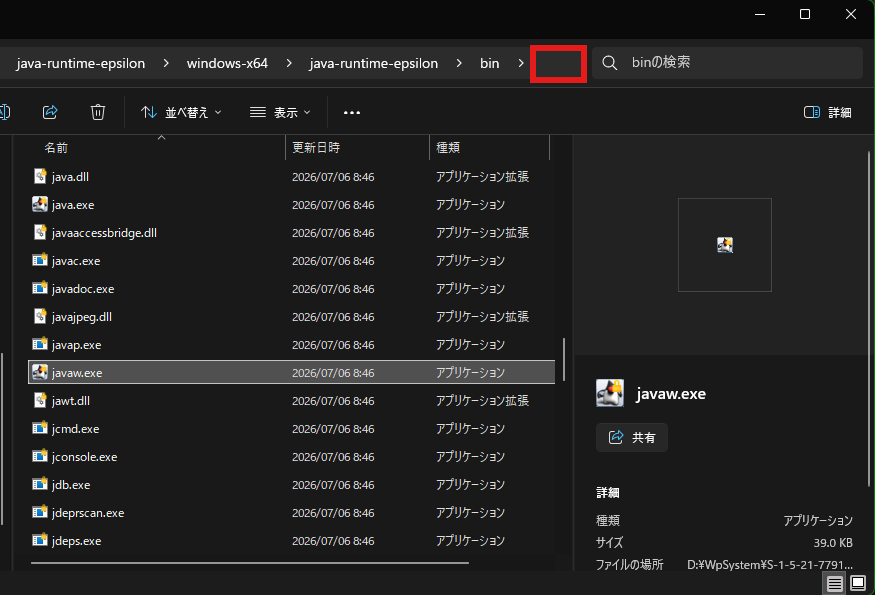Click javac.exe file icon

click(x=40, y=260)
